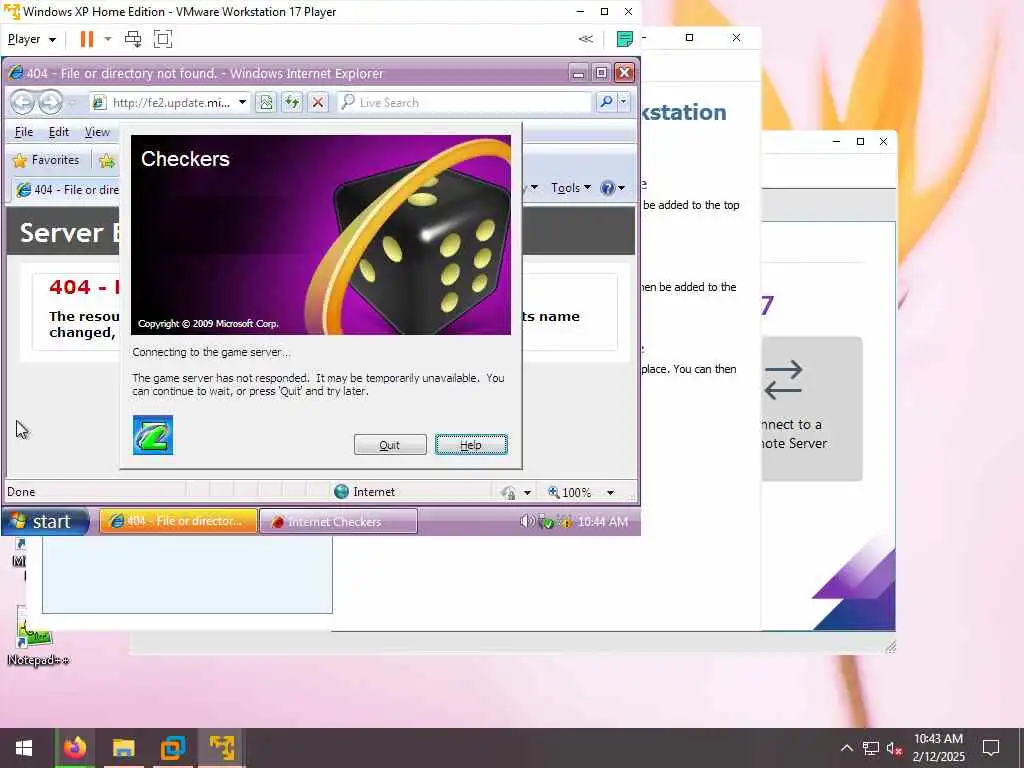Viewport: 1024px width, 768px height.
Task: Open VMware Player yellow icon on taskbar
Action: click(x=221, y=748)
